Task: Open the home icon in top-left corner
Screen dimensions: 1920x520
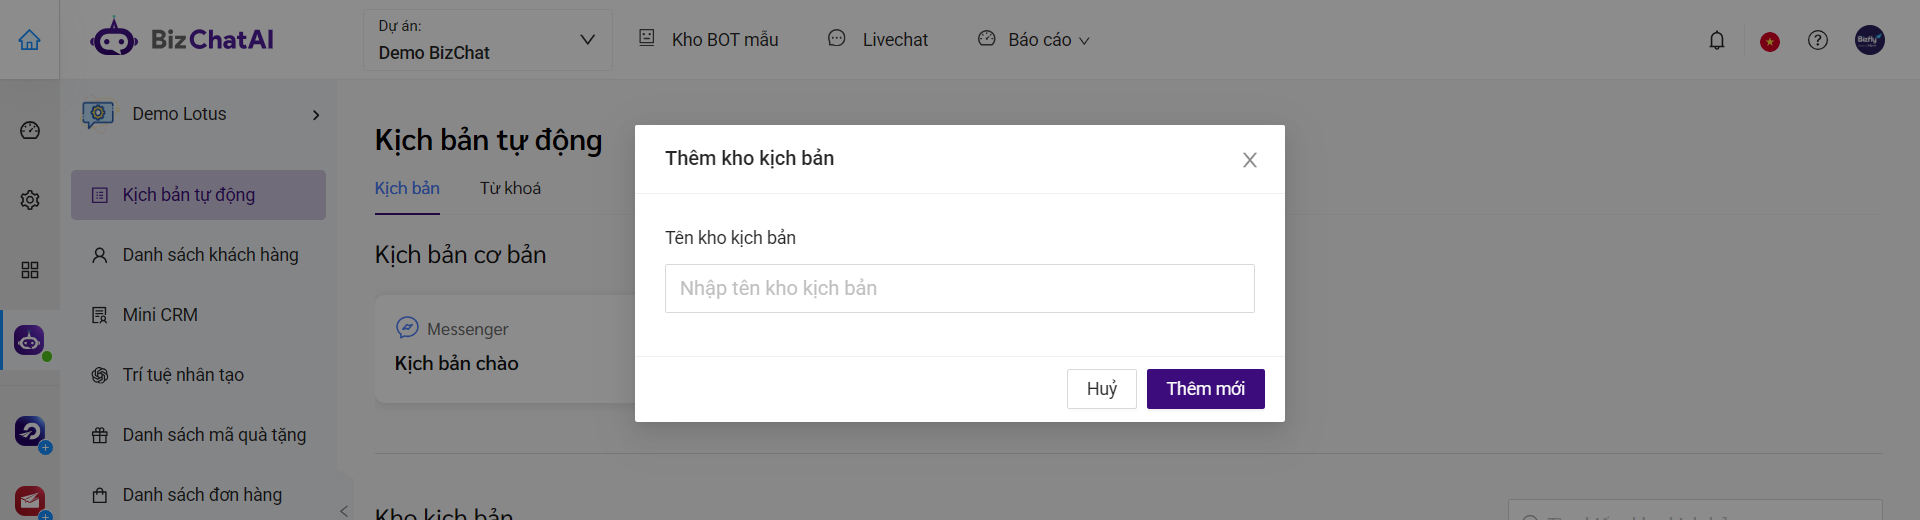Action: tap(30, 40)
